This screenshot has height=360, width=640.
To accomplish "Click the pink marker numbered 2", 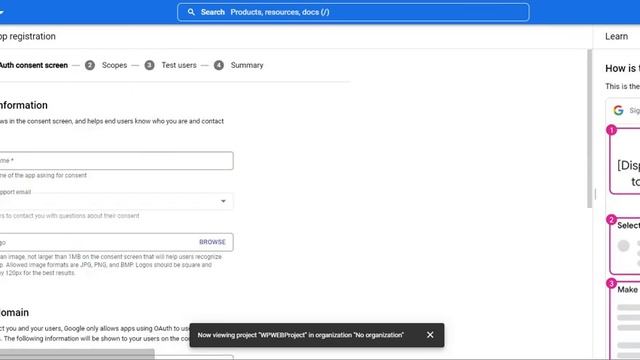I will click(x=611, y=220).
